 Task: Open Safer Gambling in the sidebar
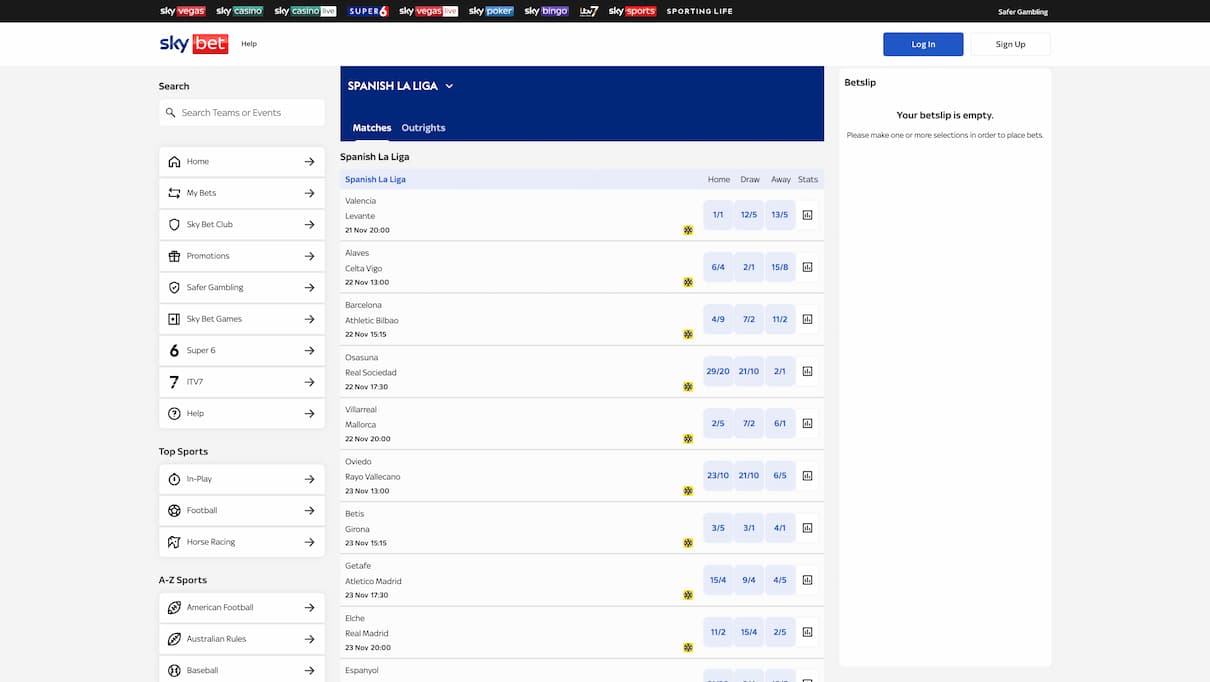point(242,287)
